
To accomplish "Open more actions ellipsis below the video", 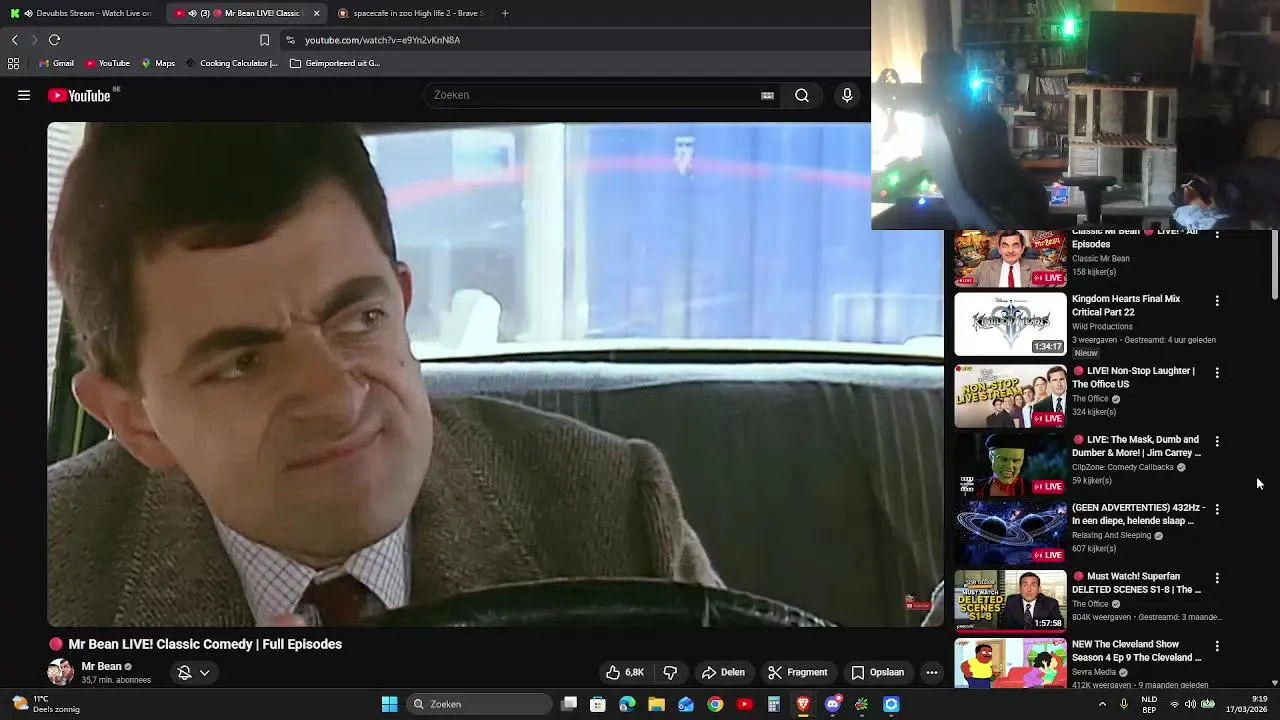I will (932, 672).
